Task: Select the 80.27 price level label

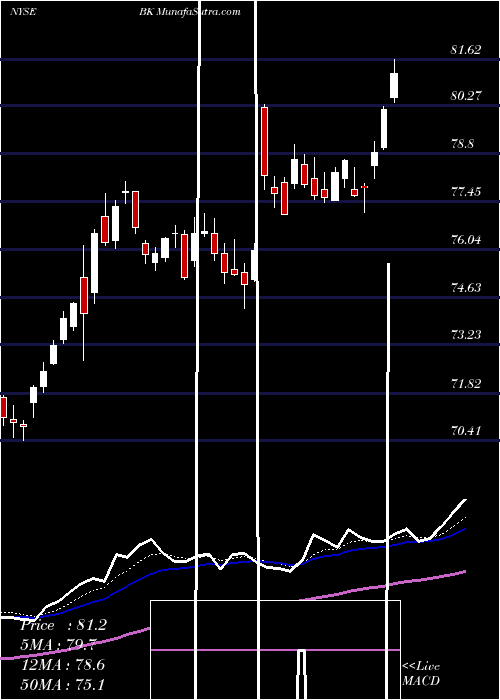Action: coord(466,96)
